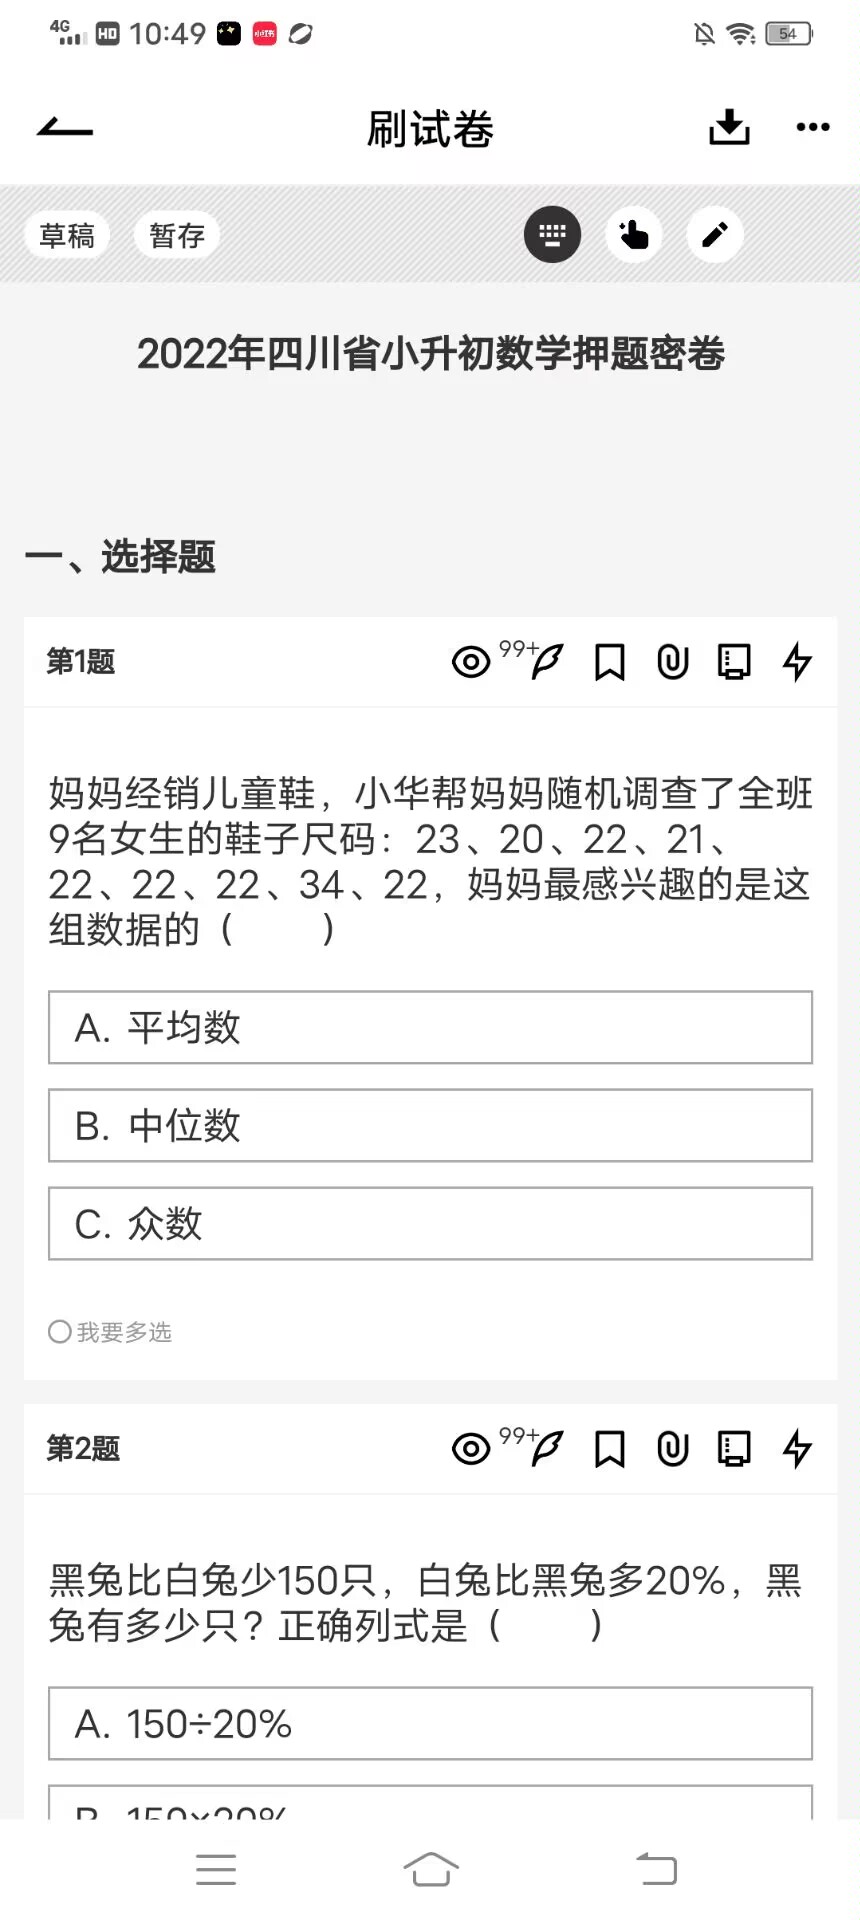
Task: Tap the home button in navigation bar
Action: pyautogui.click(x=430, y=1868)
